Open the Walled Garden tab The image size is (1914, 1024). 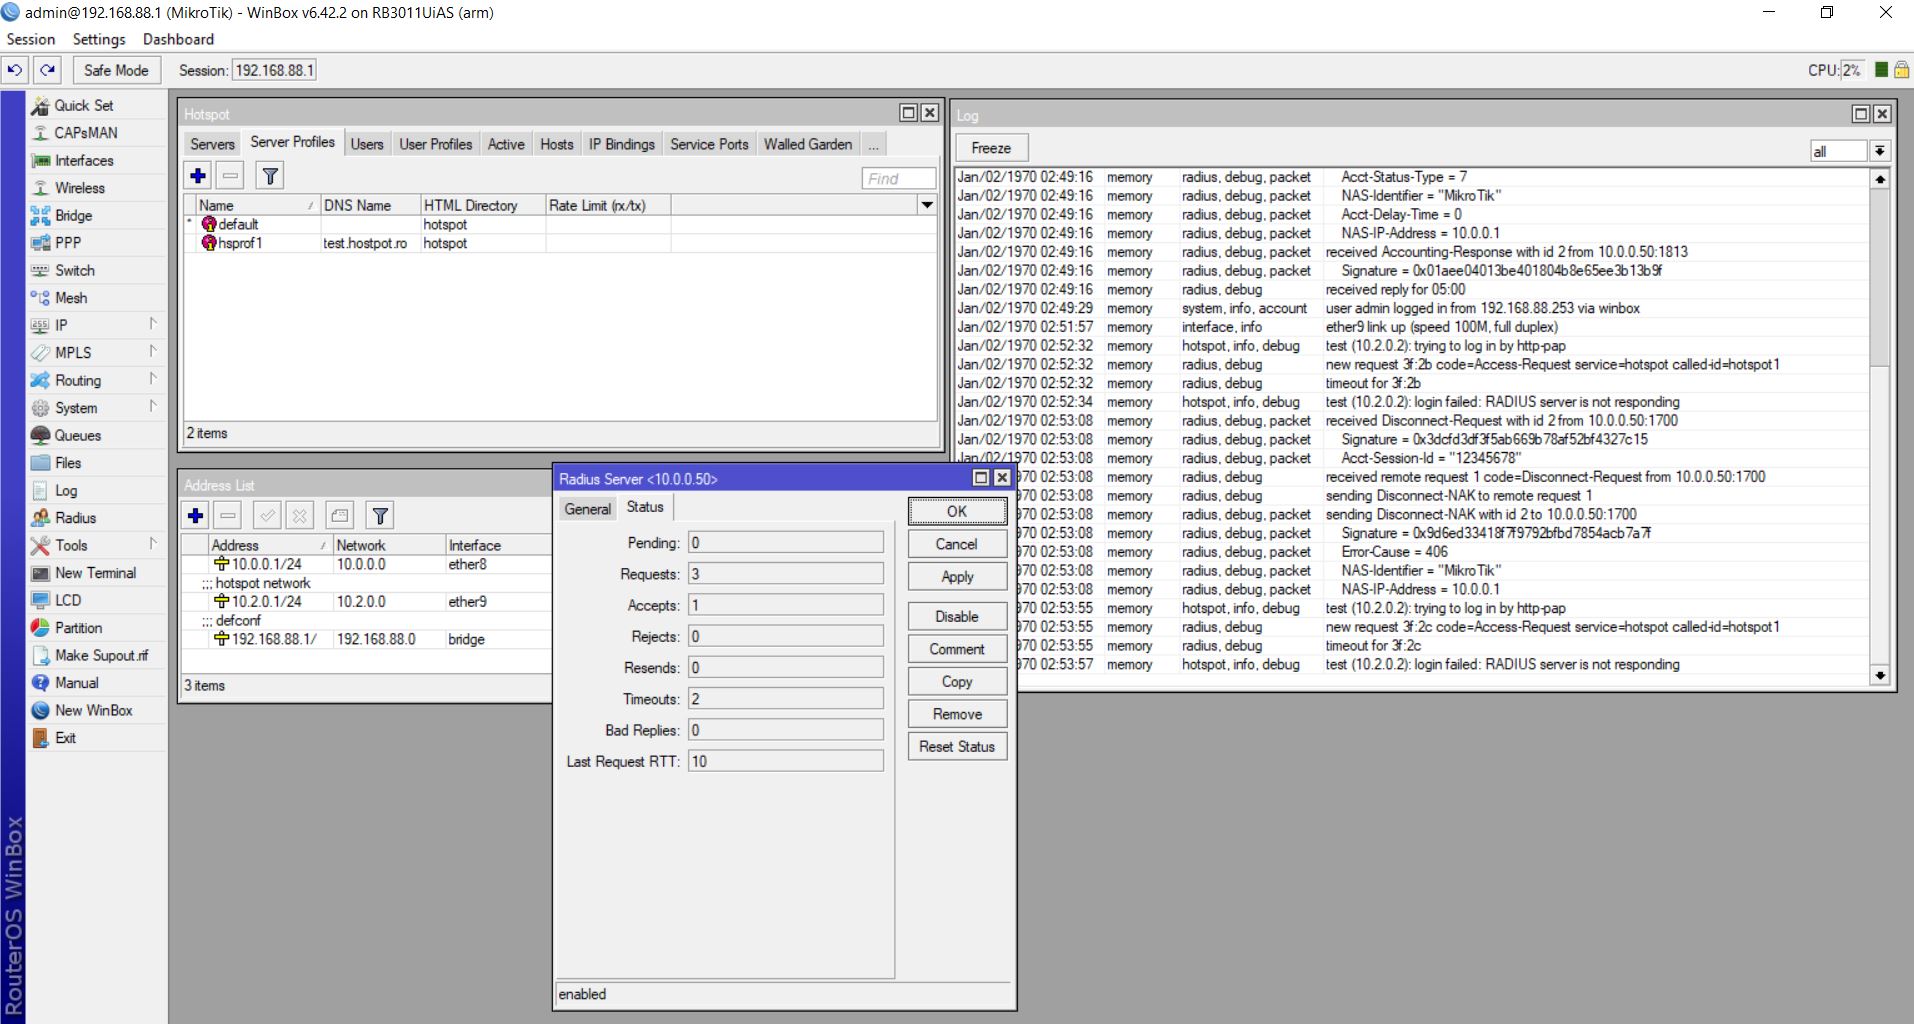tap(808, 145)
